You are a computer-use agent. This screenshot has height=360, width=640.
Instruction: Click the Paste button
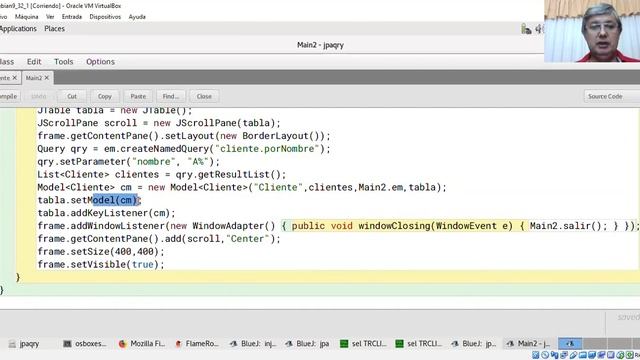[138, 96]
